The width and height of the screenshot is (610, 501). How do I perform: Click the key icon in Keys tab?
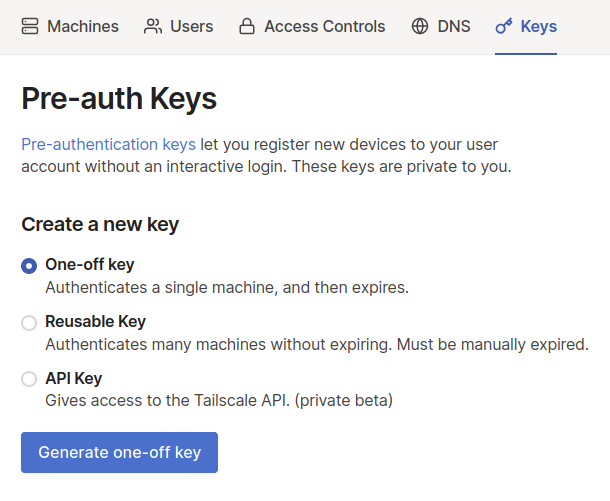[504, 27]
